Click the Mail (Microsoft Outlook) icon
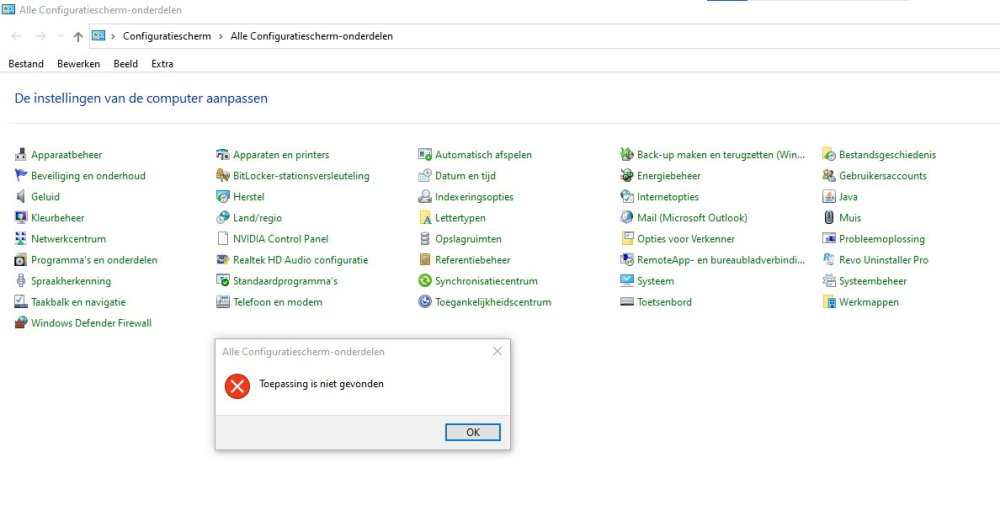Screen dimensions: 1000x516 (x=626, y=217)
